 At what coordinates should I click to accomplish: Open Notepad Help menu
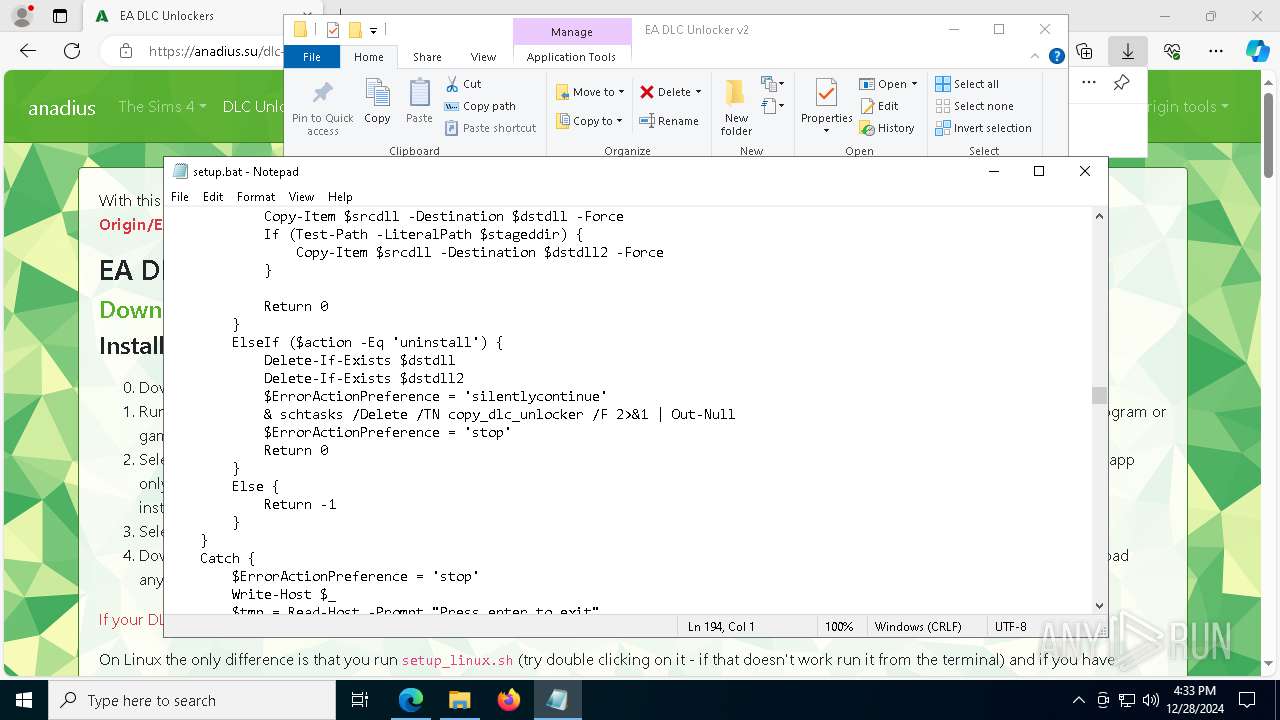pos(340,197)
